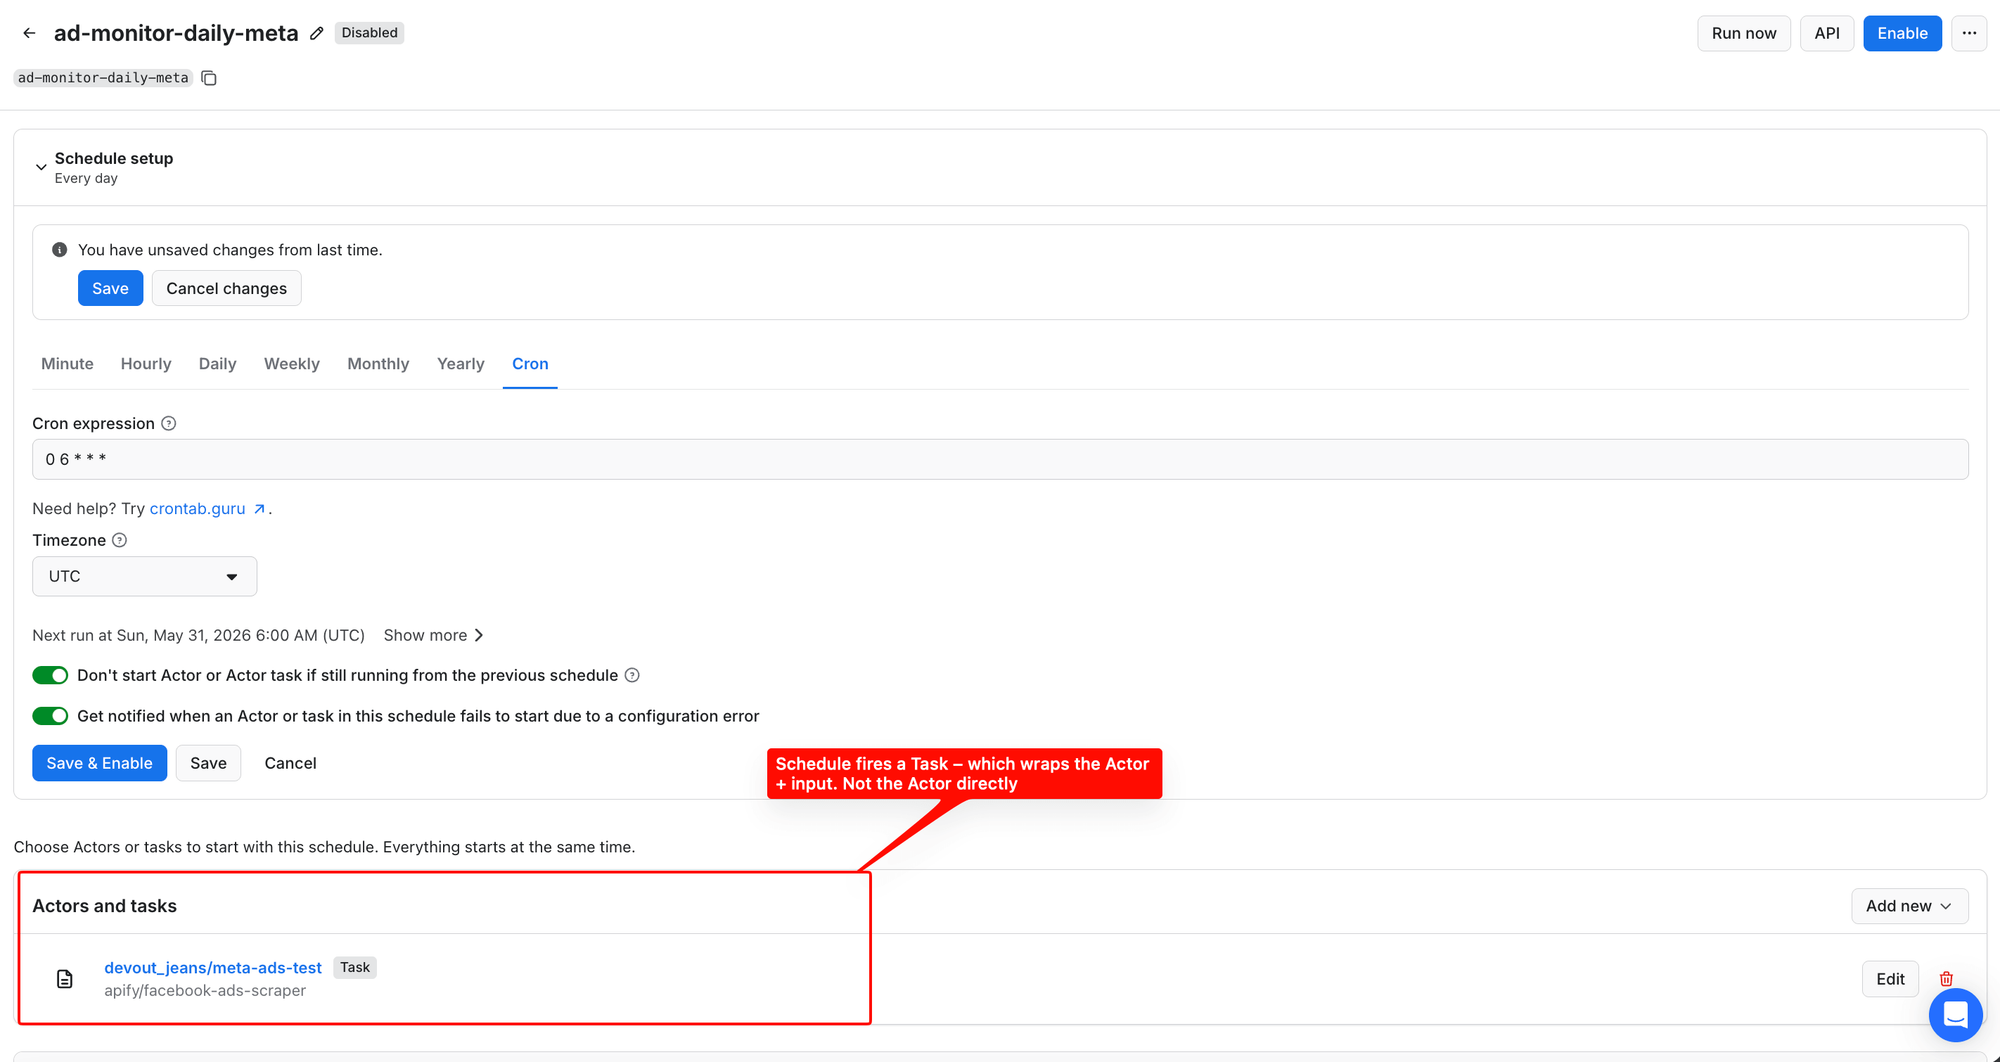Switch to the Hourly tab

[x=146, y=364]
